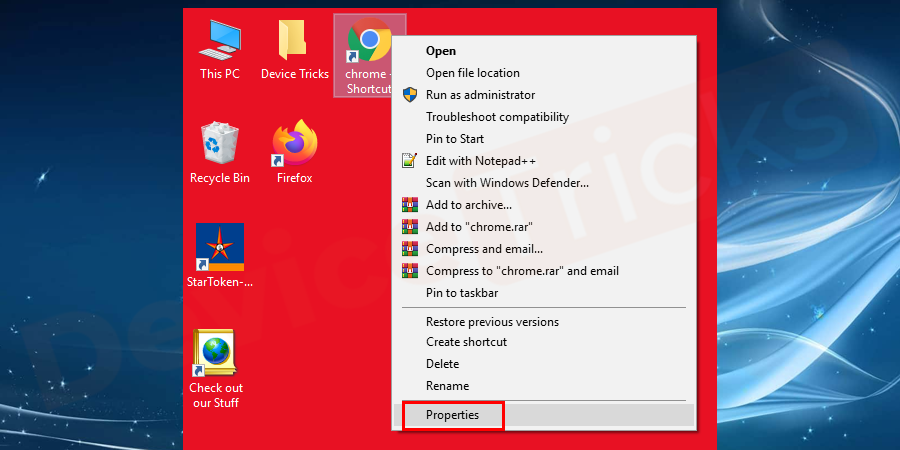This screenshot has width=900, height=450.
Task: Click WinRAR icon beside Compress to "chrome.rar" and email
Action: (410, 270)
